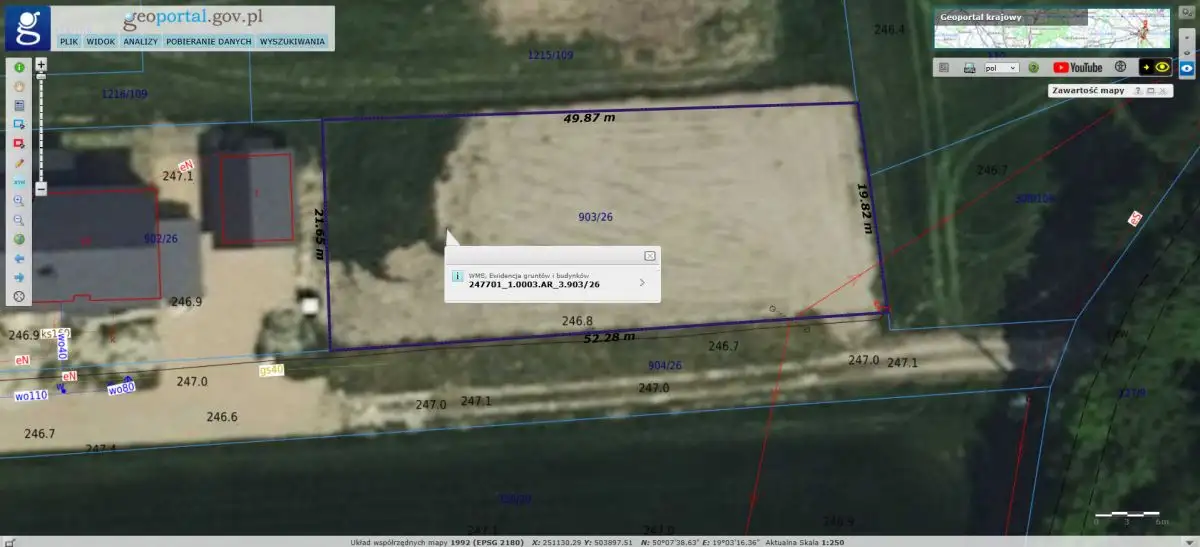This screenshot has width=1200, height=547.
Task: Click the magnifier zoom-in tool
Action: point(19,201)
